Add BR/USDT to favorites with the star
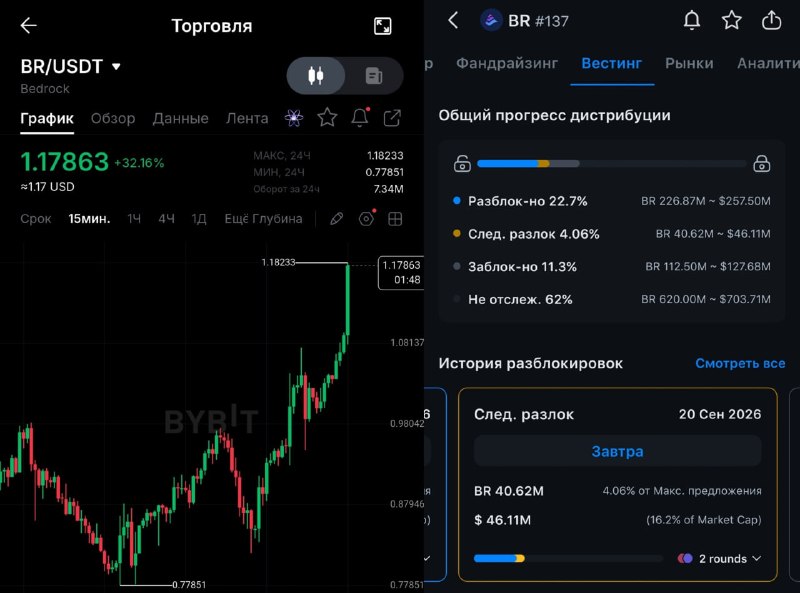800x593 pixels. pyautogui.click(x=327, y=118)
